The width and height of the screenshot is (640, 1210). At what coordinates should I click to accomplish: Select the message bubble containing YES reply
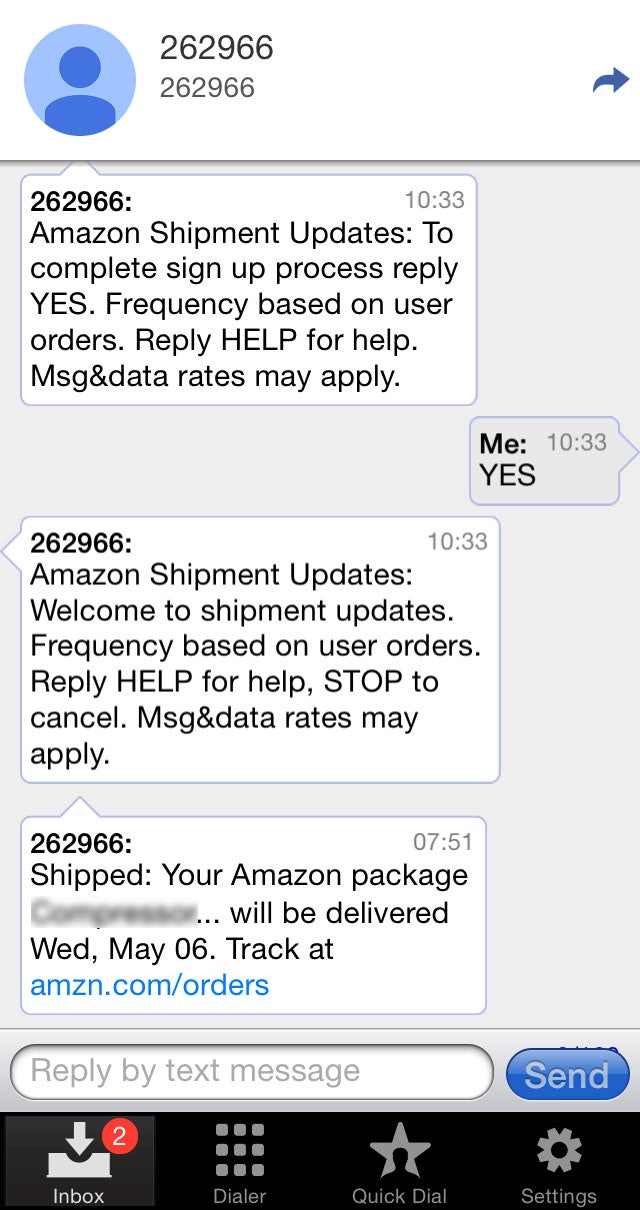(545, 460)
